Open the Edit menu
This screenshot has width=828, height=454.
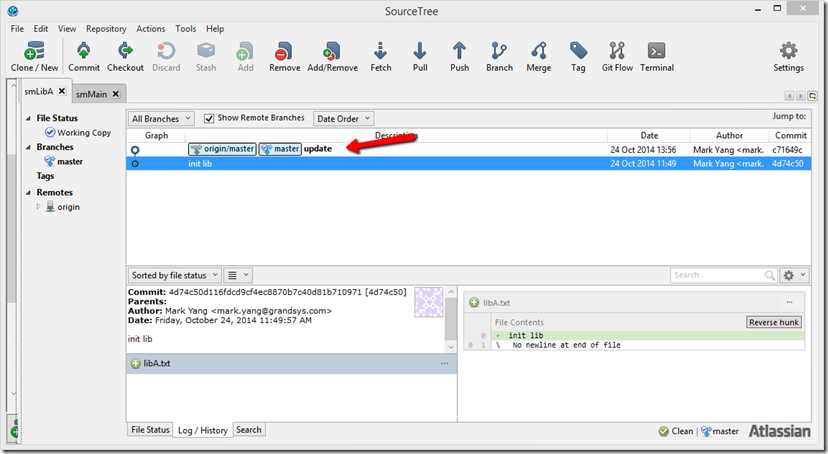pos(41,29)
